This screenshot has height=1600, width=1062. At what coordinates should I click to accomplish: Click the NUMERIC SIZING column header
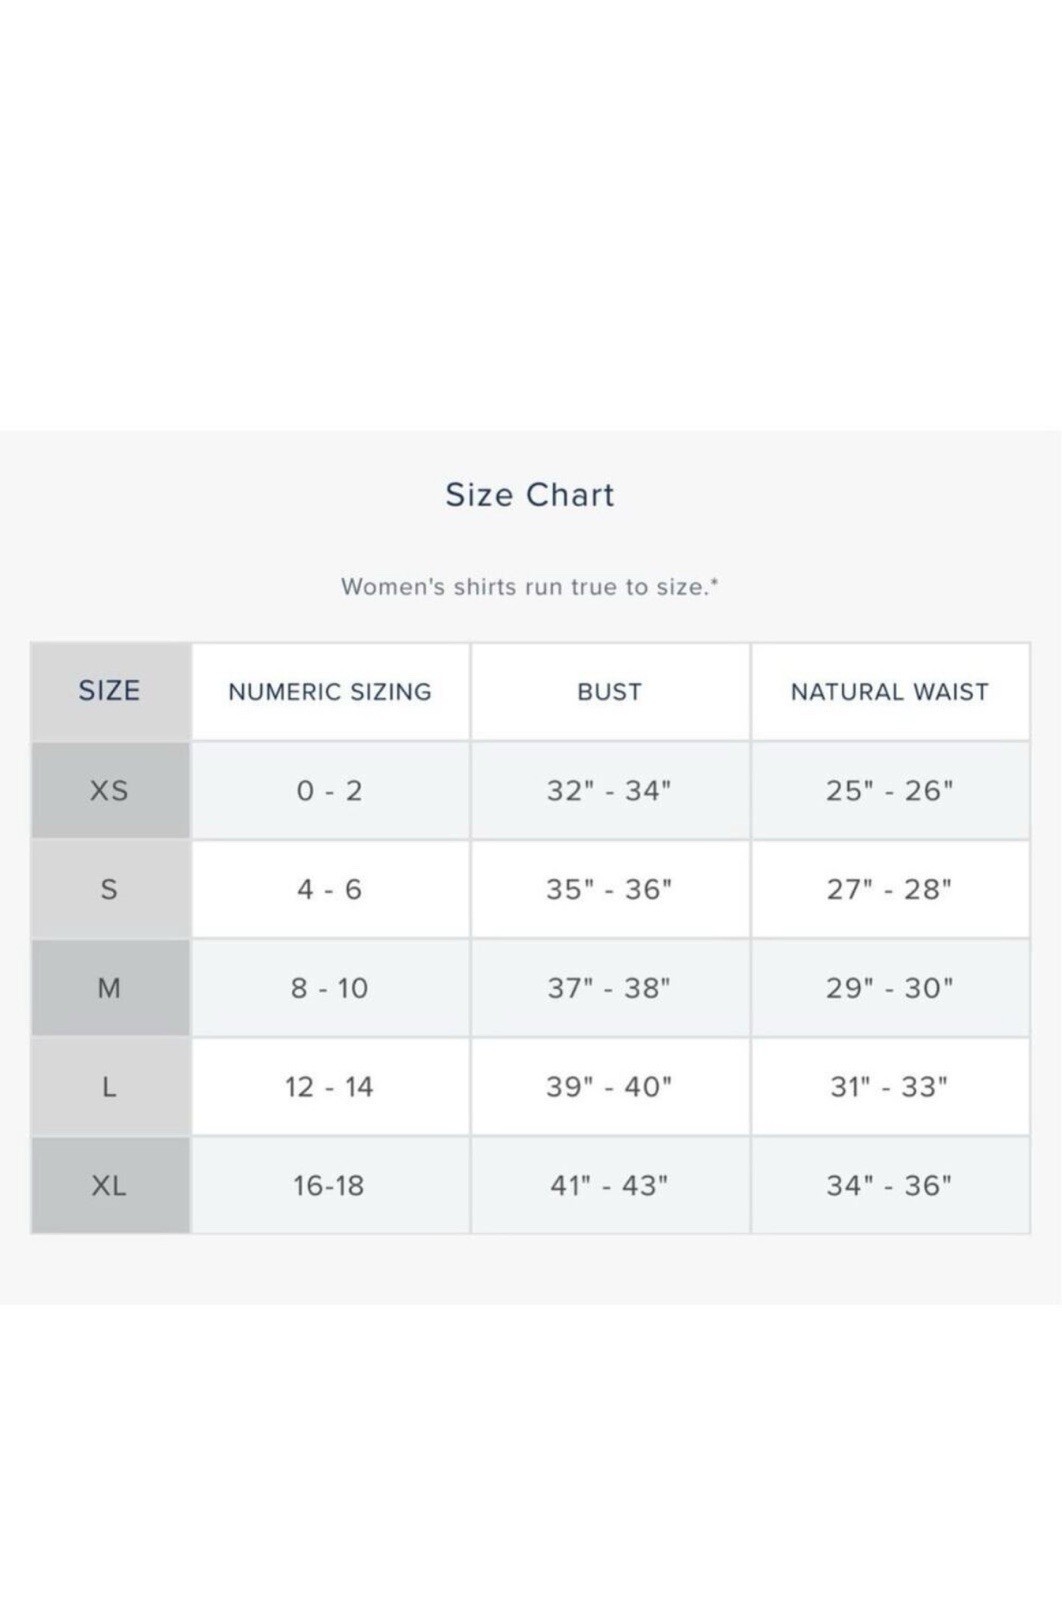(x=330, y=691)
